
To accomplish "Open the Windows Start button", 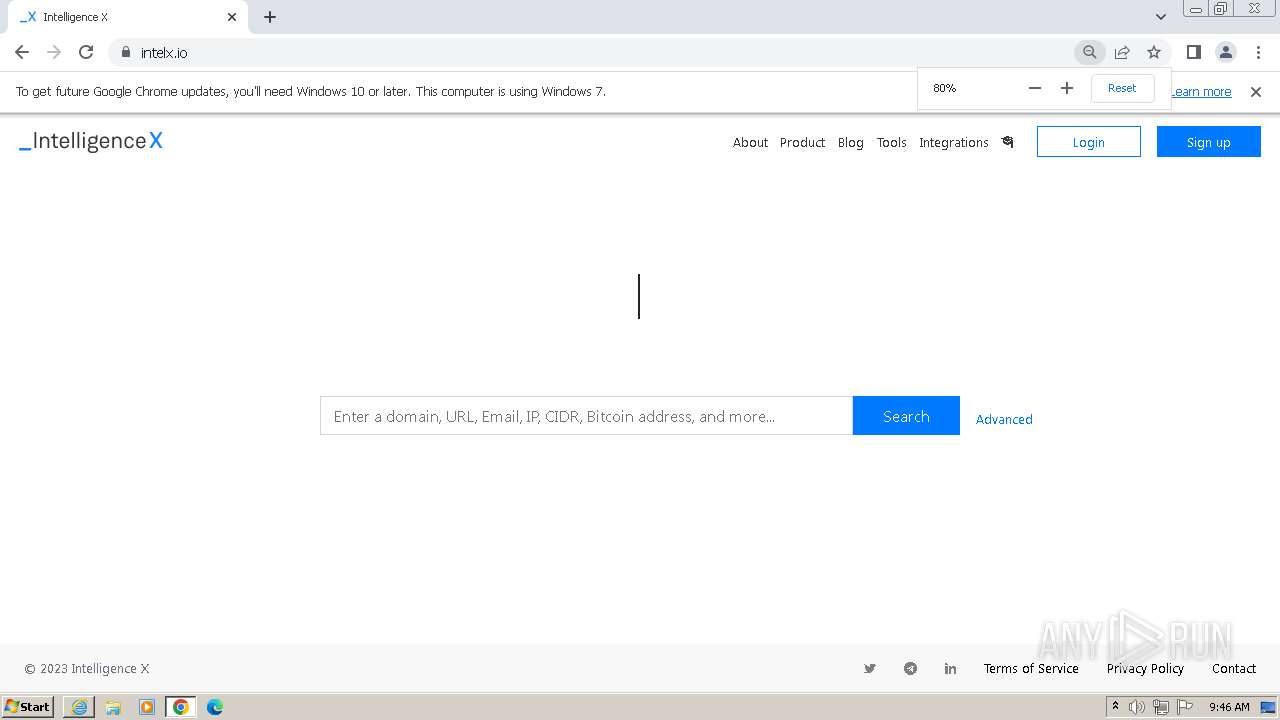I will pos(28,706).
